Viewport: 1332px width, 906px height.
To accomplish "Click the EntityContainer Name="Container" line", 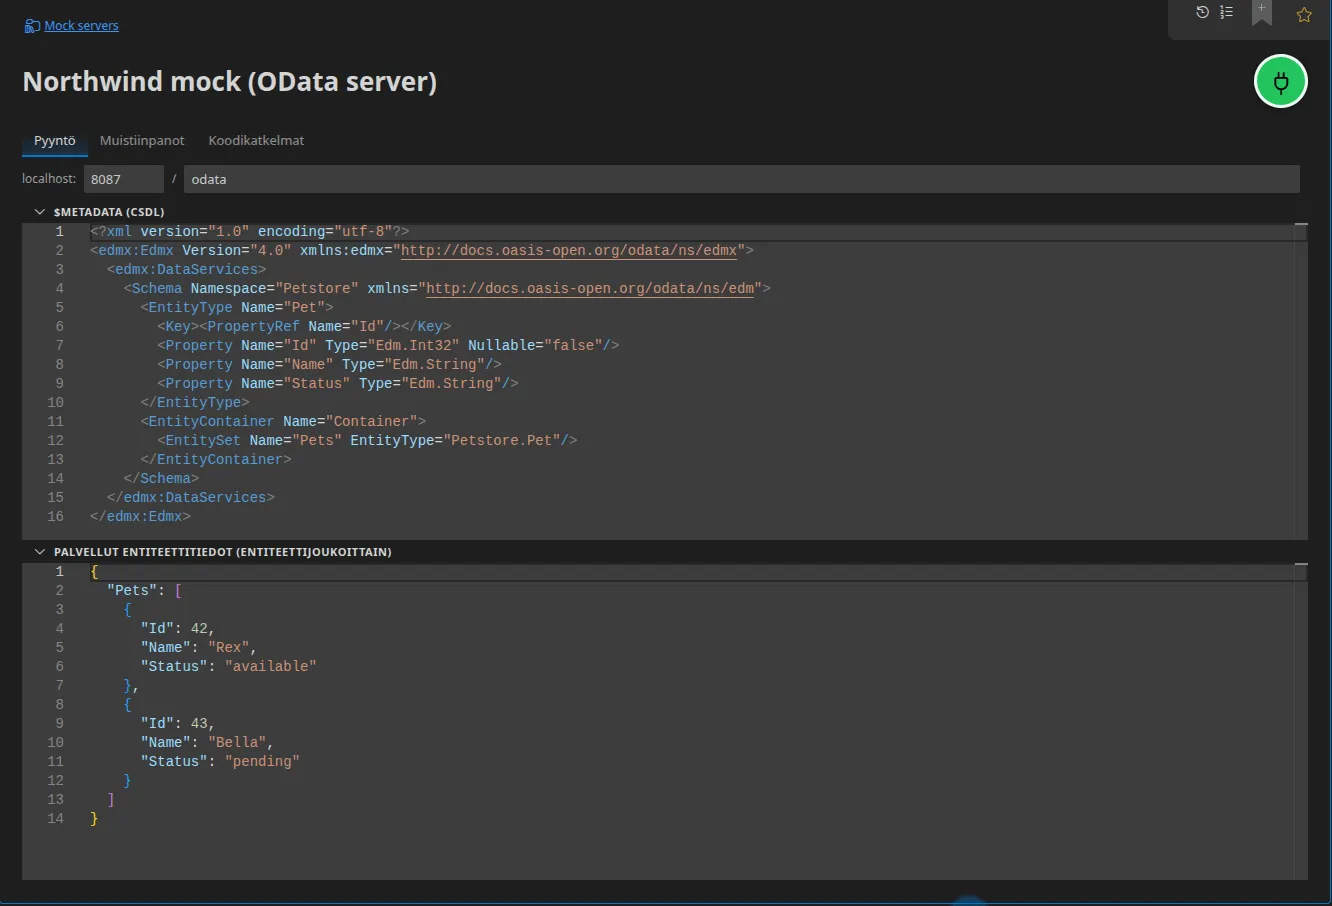I will 283,421.
